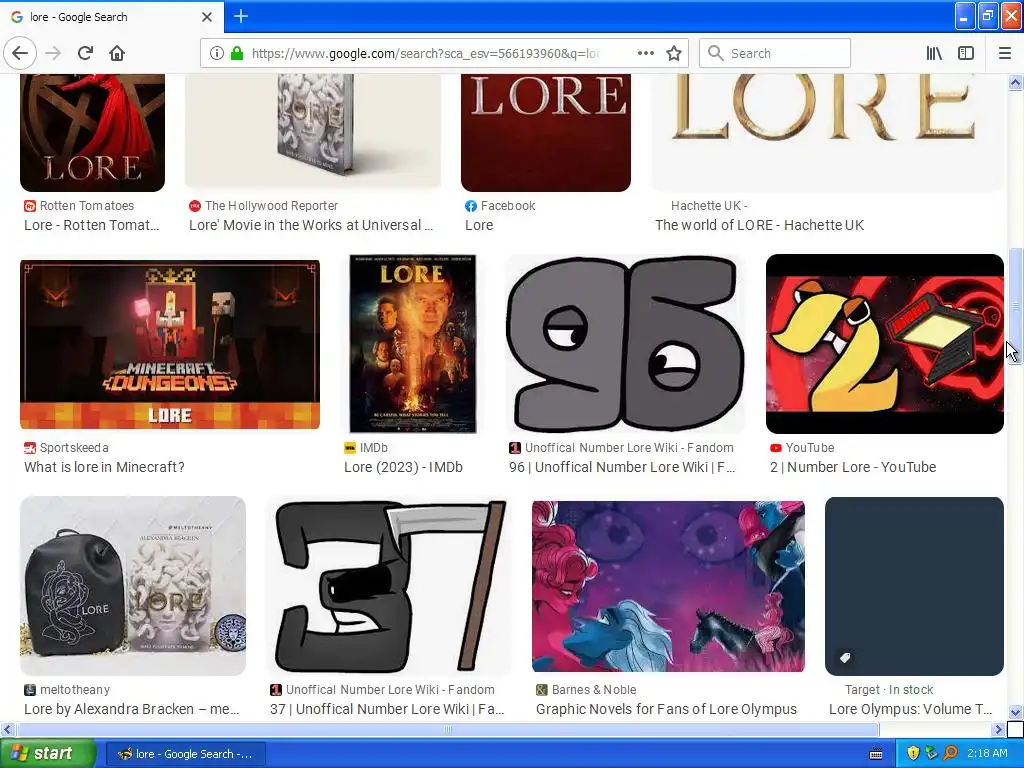The width and height of the screenshot is (1024, 768).
Task: Open the gold LORE Hachette UK image
Action: click(827, 133)
